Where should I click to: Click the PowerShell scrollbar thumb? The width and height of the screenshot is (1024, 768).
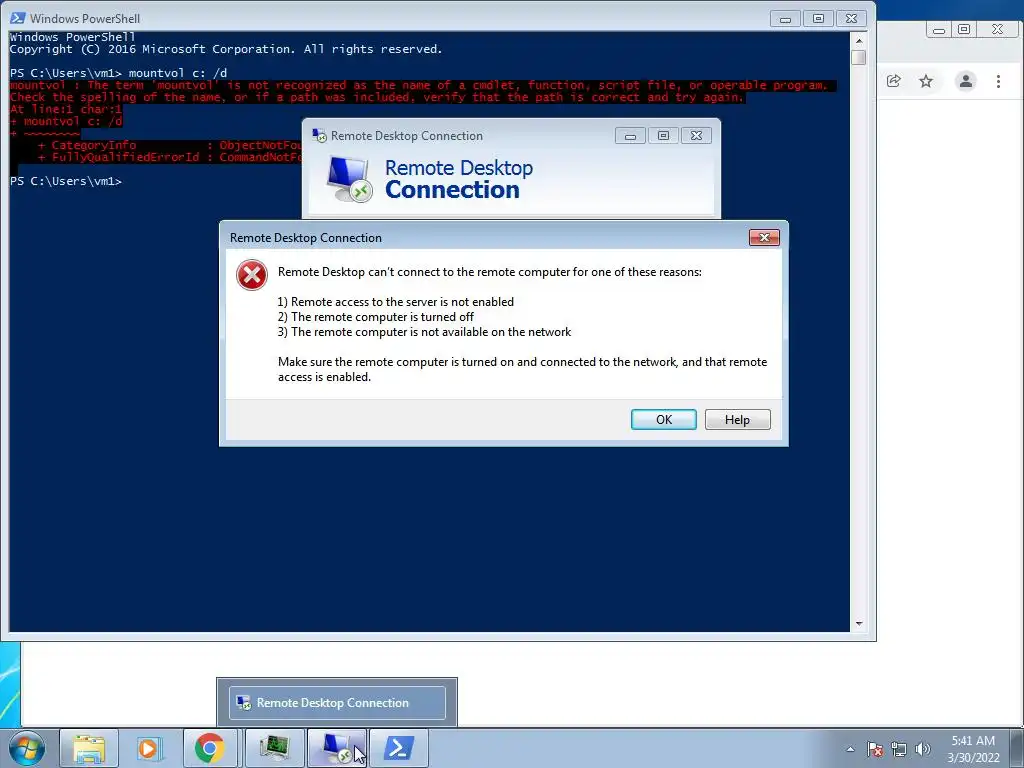pos(859,57)
